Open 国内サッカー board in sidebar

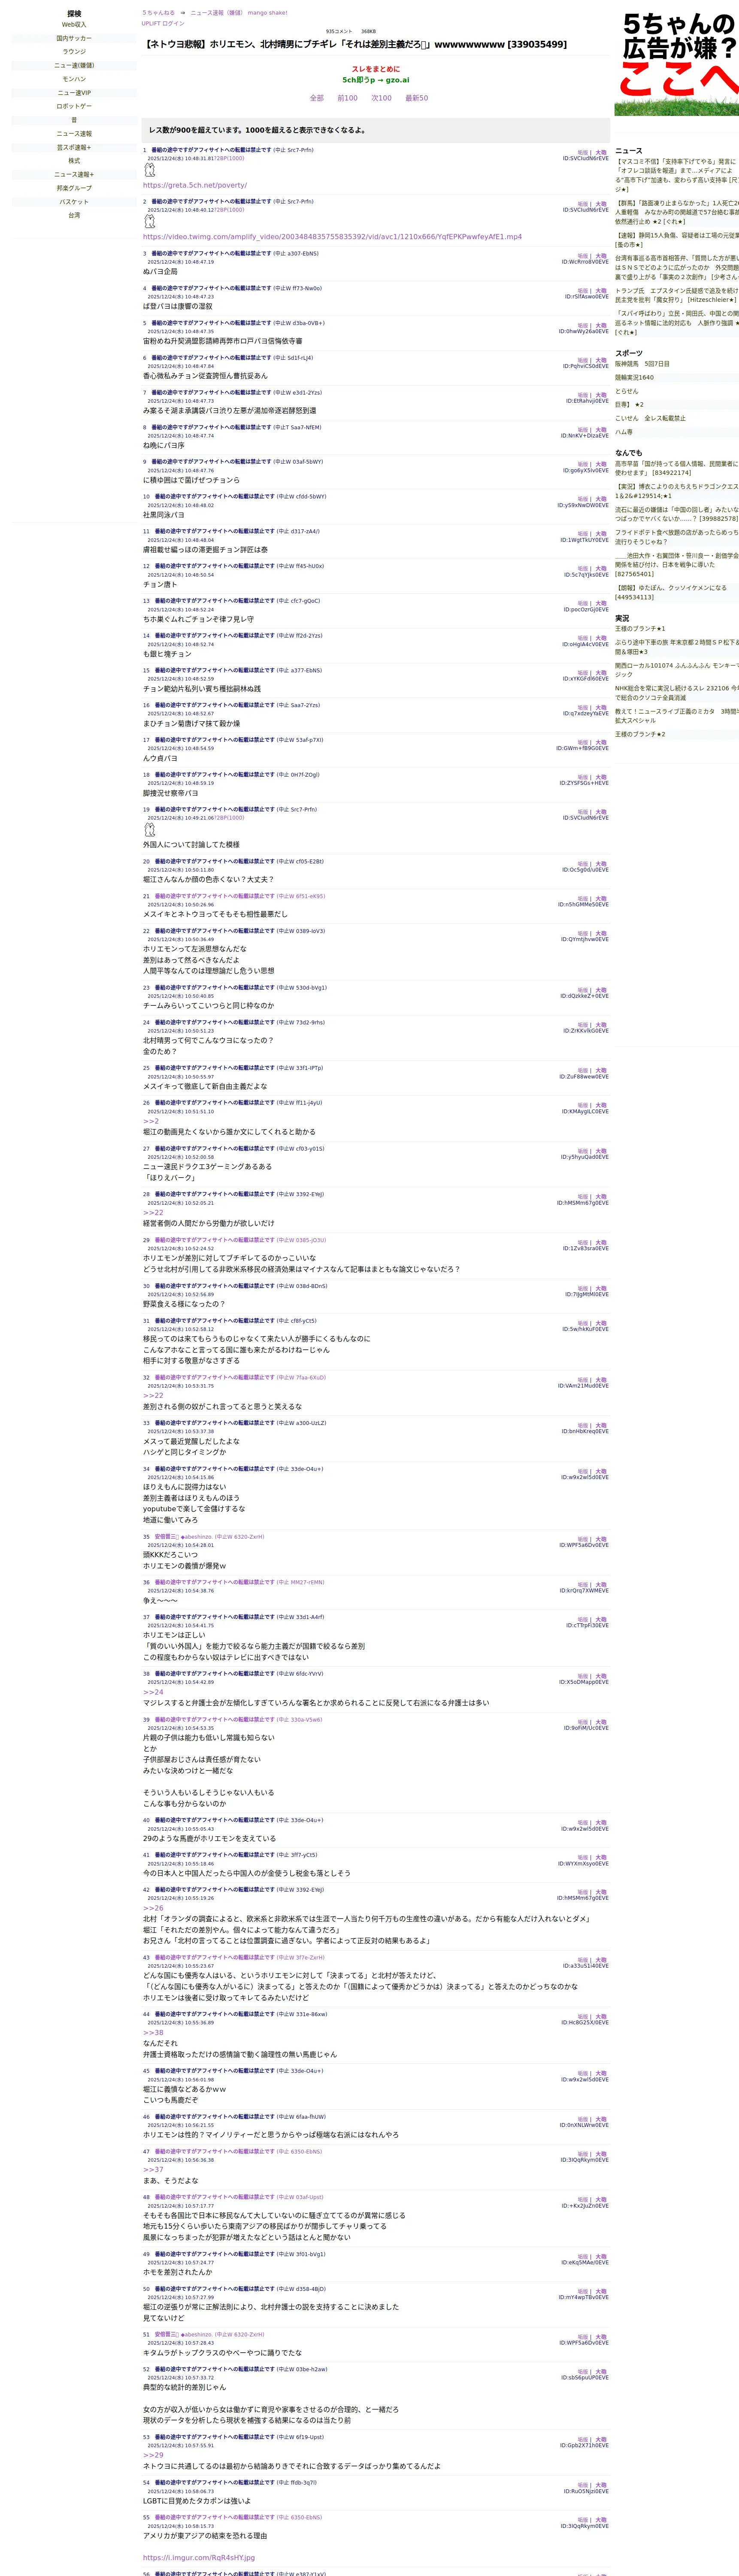[74, 38]
